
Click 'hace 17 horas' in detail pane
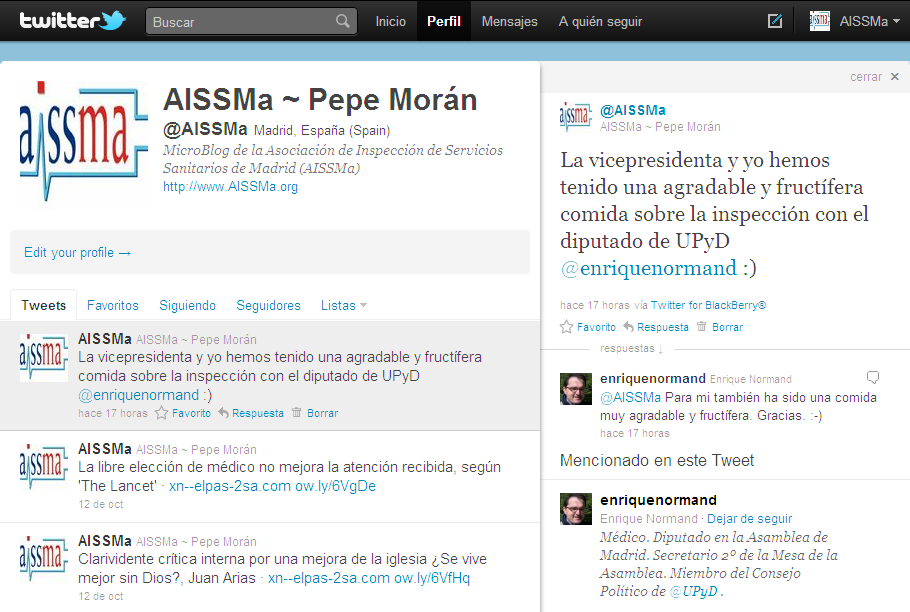tap(595, 305)
